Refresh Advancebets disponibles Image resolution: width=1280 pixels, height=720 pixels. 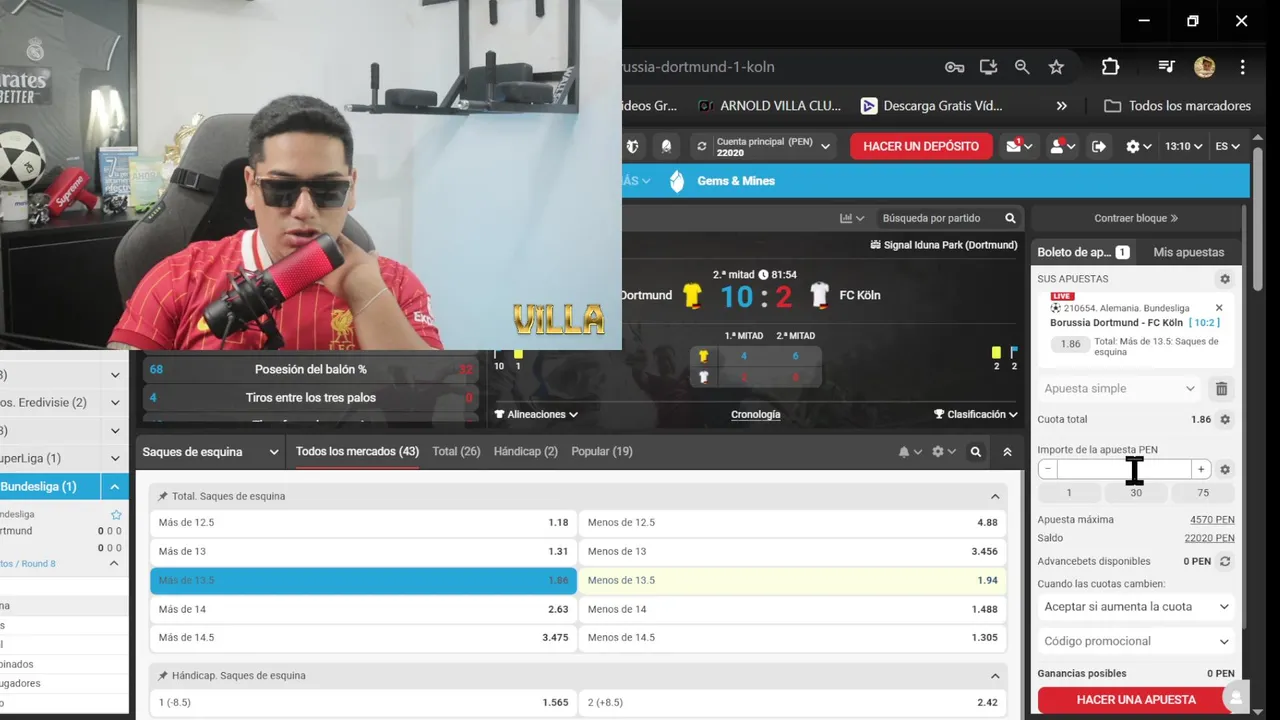[1225, 562]
